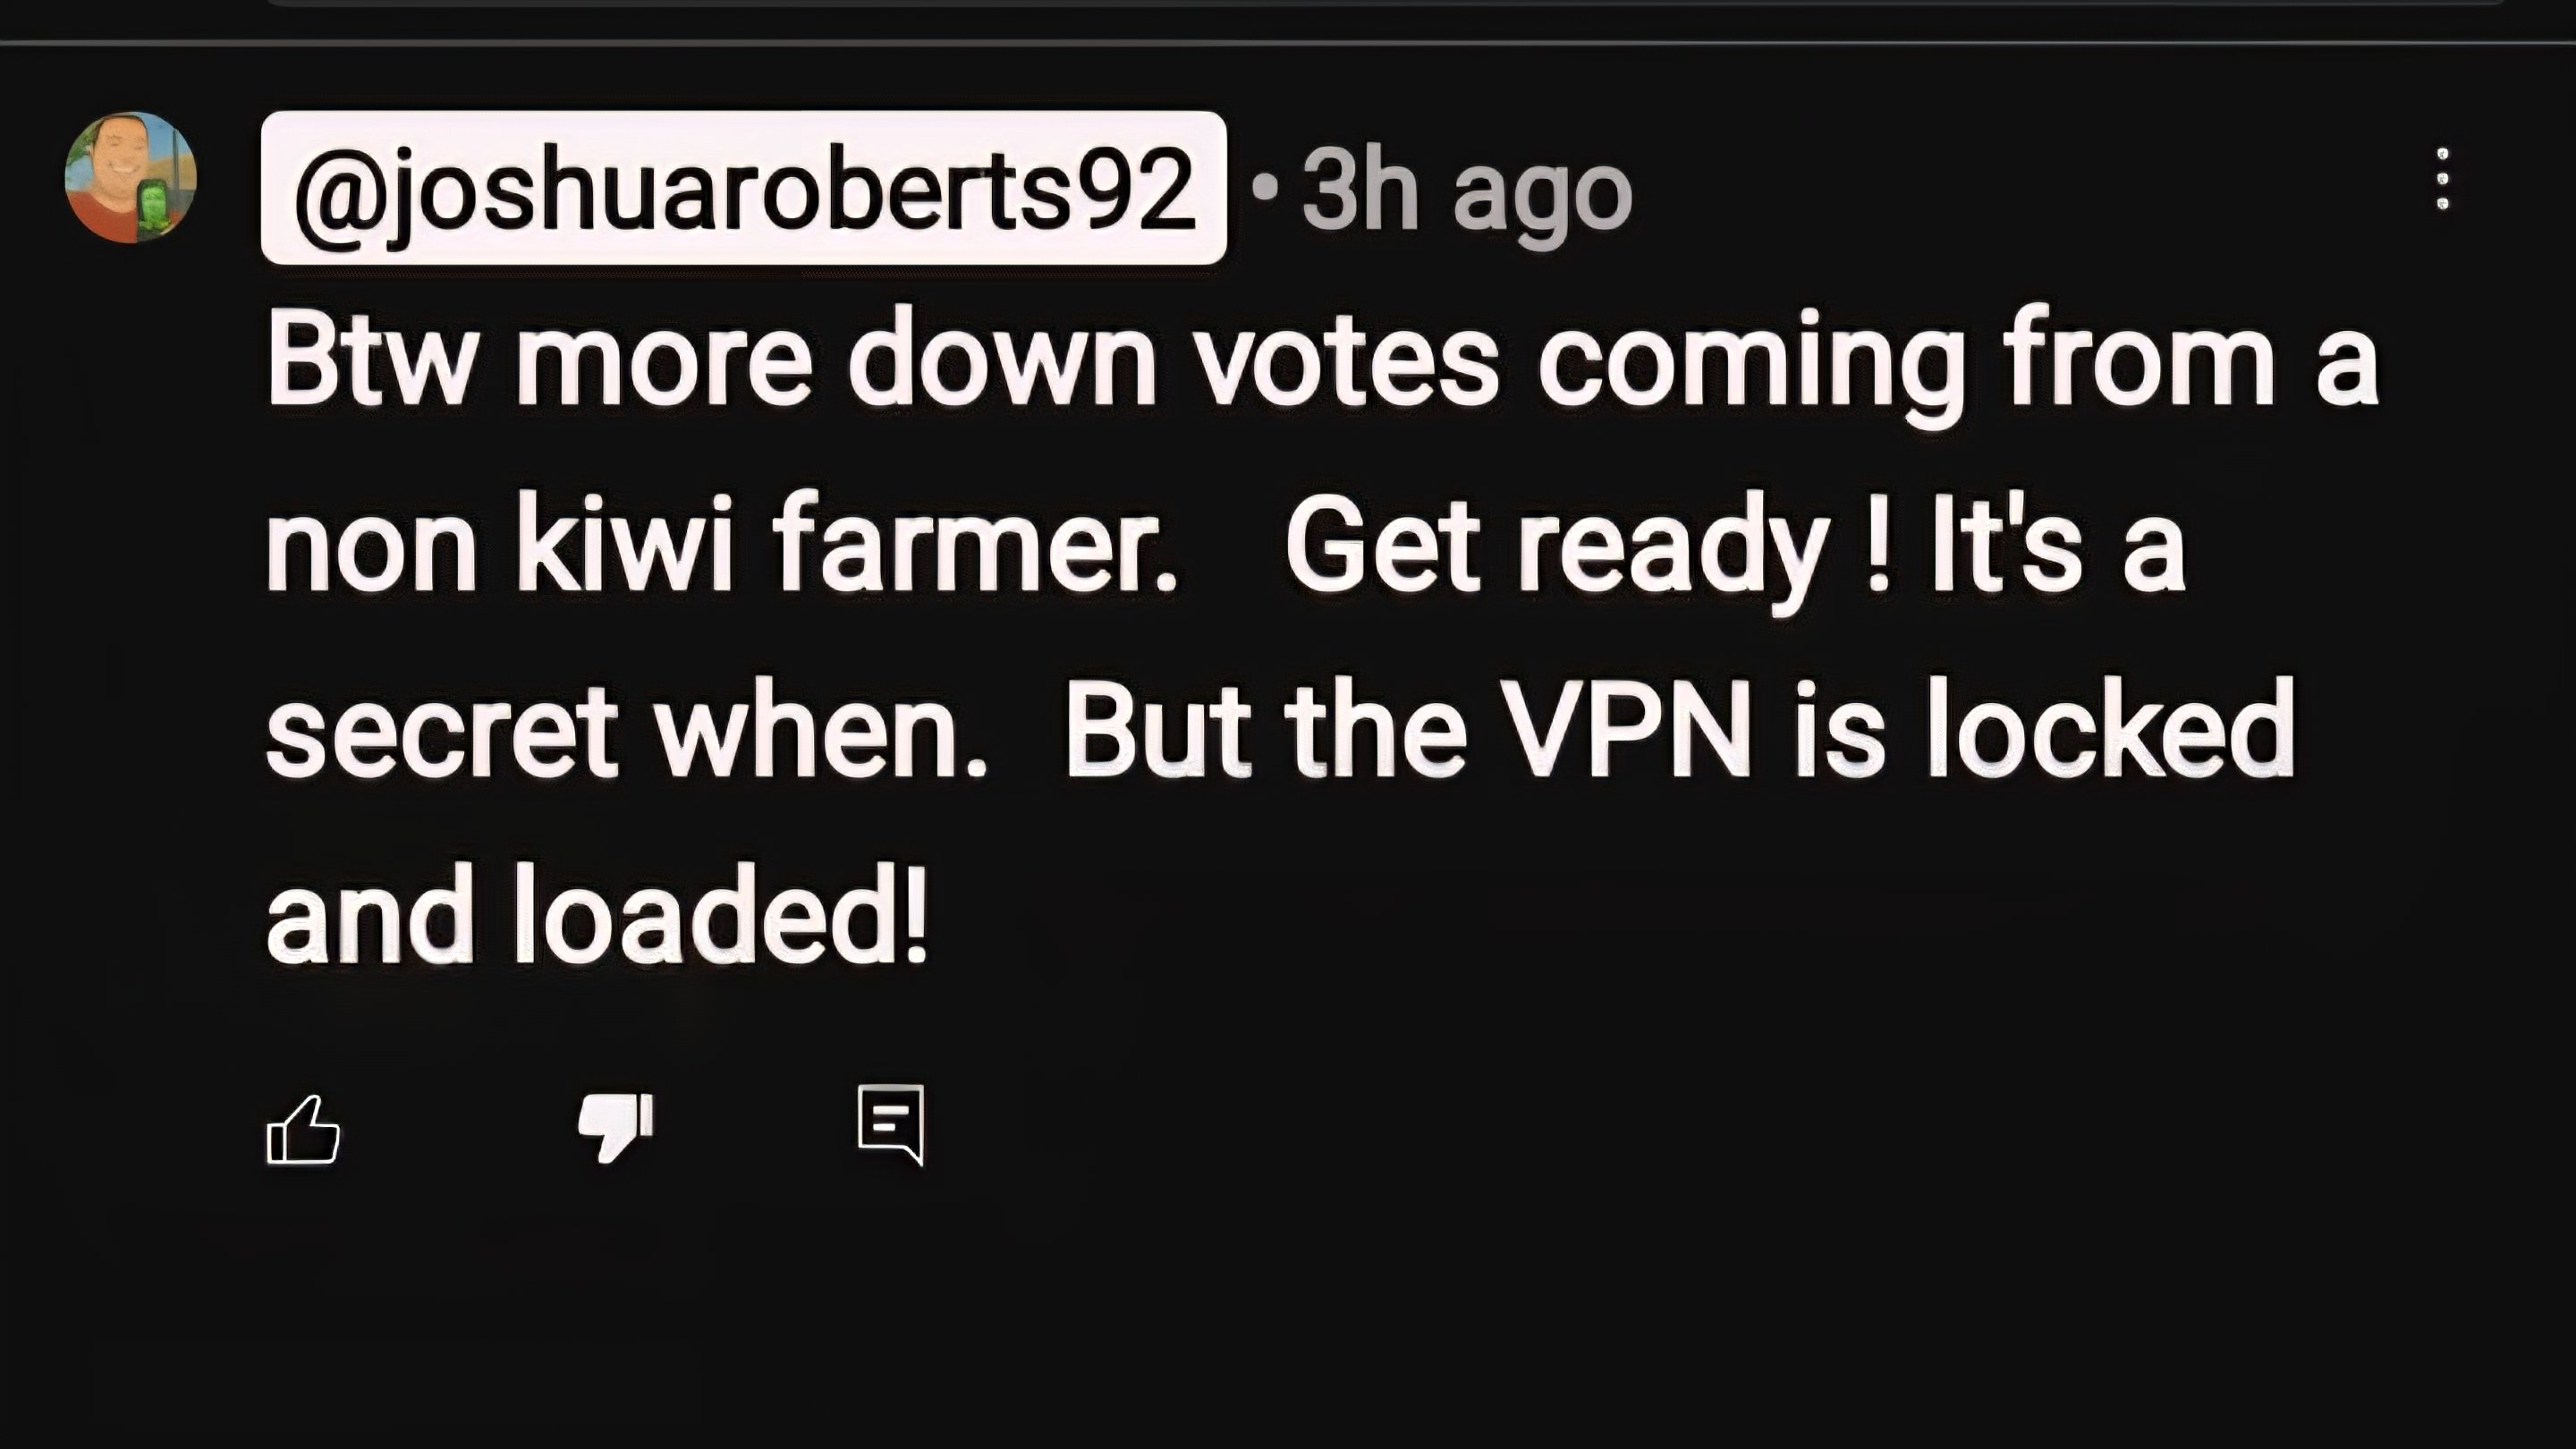Visit the @joshuaroberts92 channel link
This screenshot has height=1449, width=2576.
tap(744, 188)
